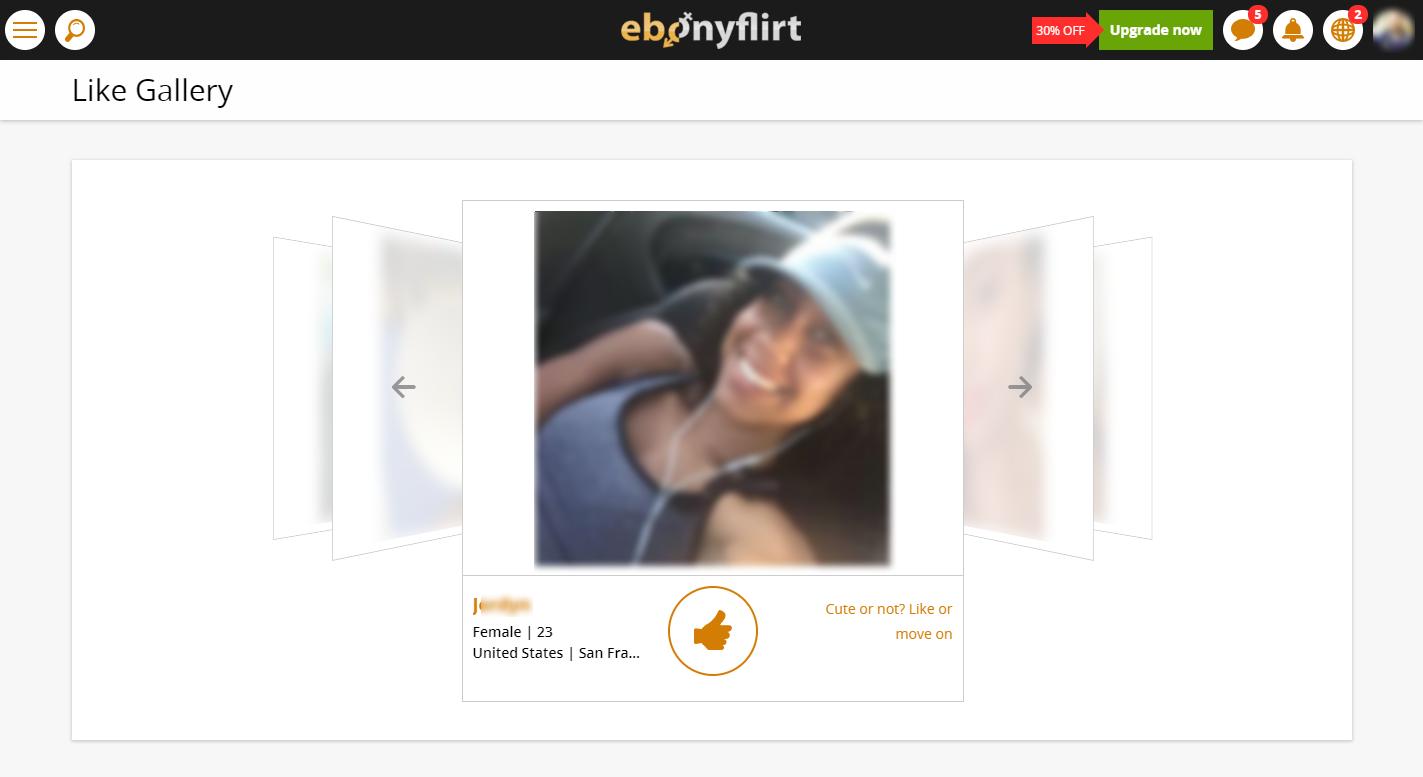Click the 'Cute or not? Like or move on' text

(x=888, y=621)
